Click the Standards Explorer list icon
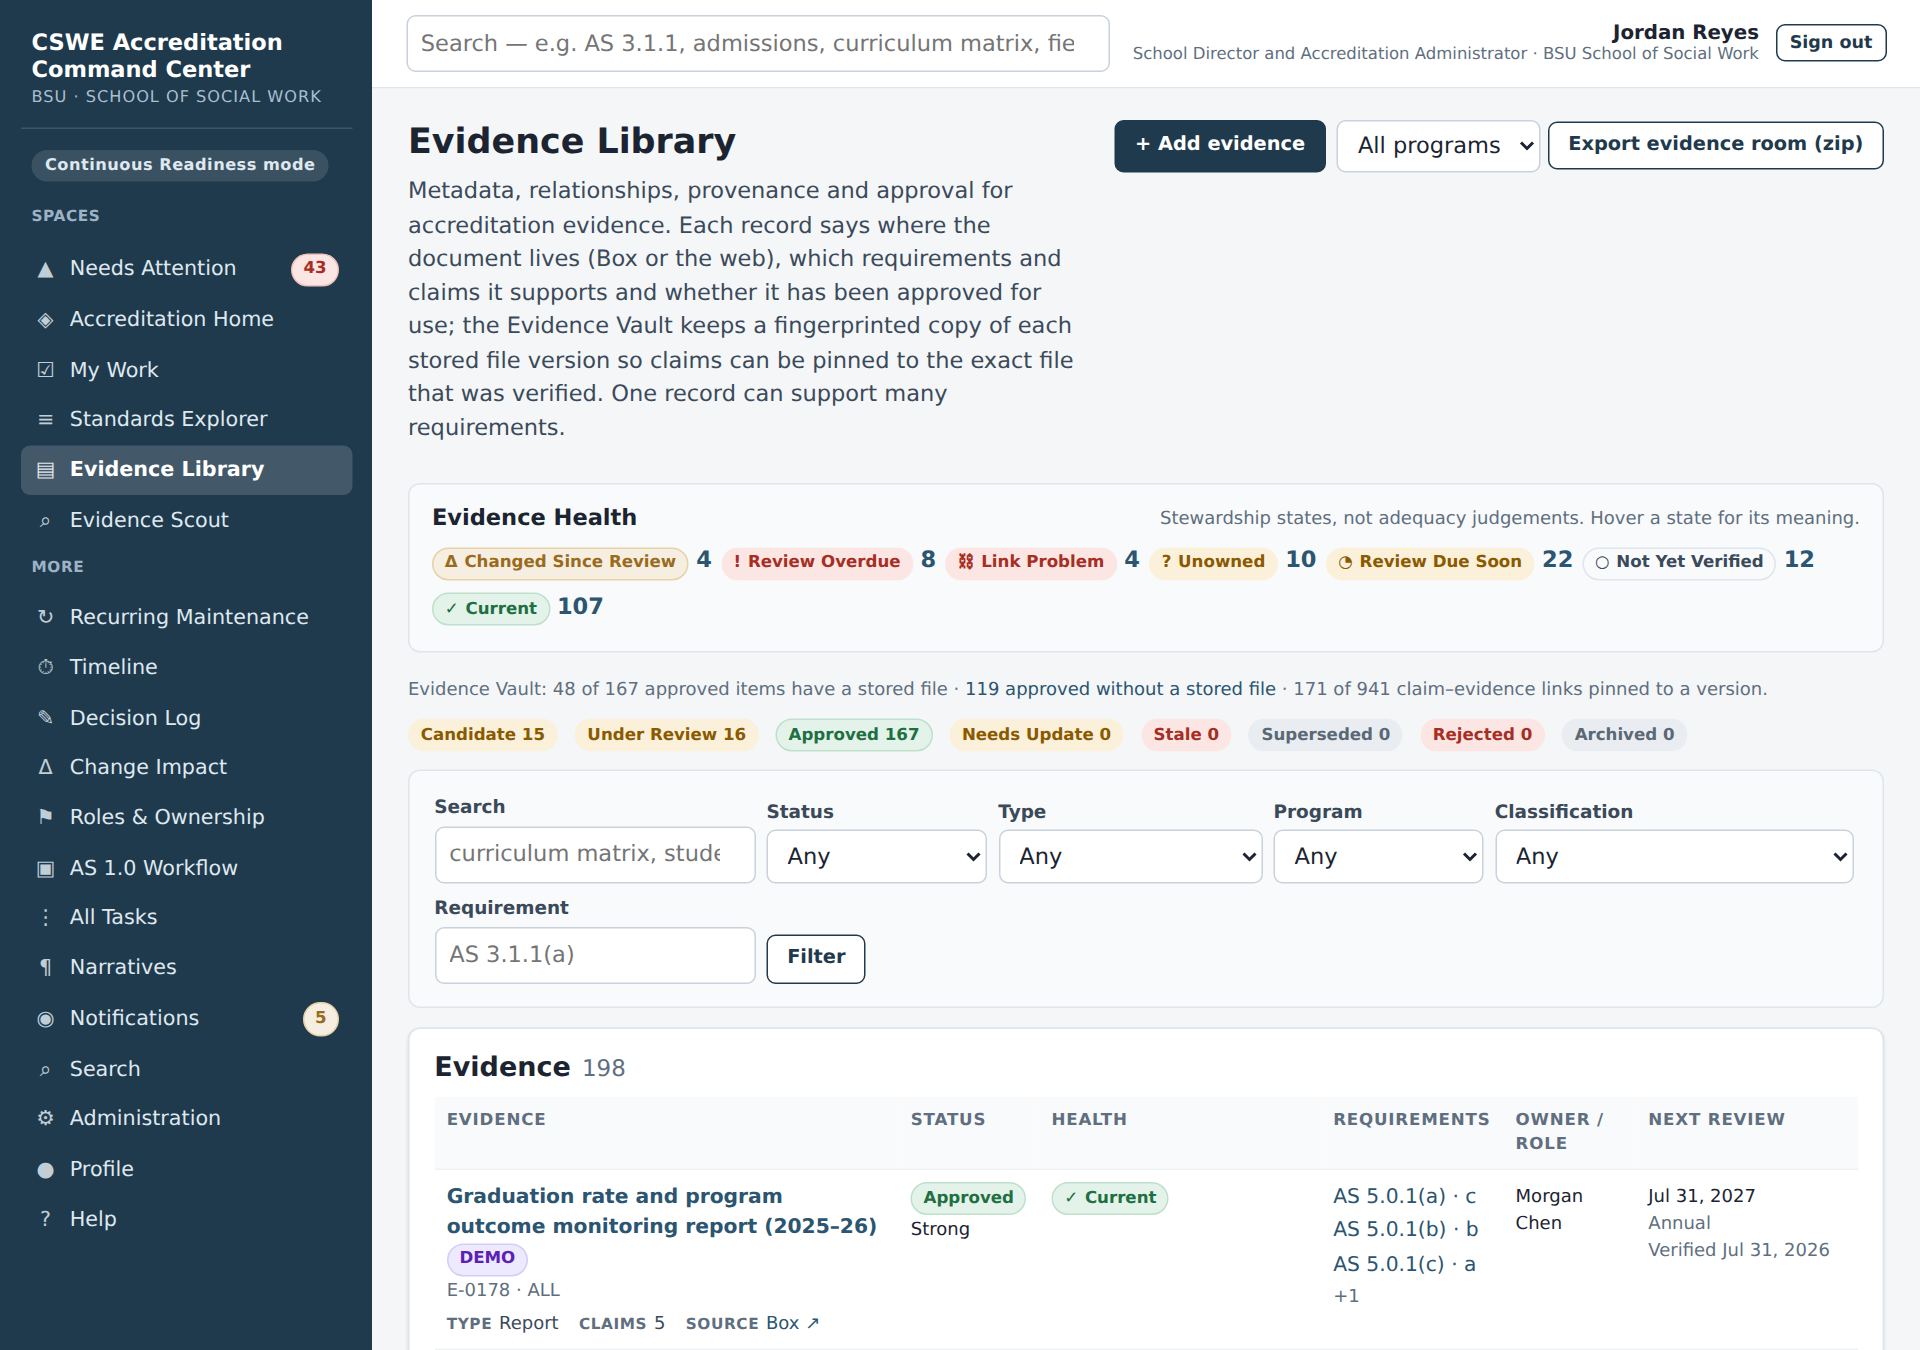The image size is (1920, 1350). (x=45, y=420)
